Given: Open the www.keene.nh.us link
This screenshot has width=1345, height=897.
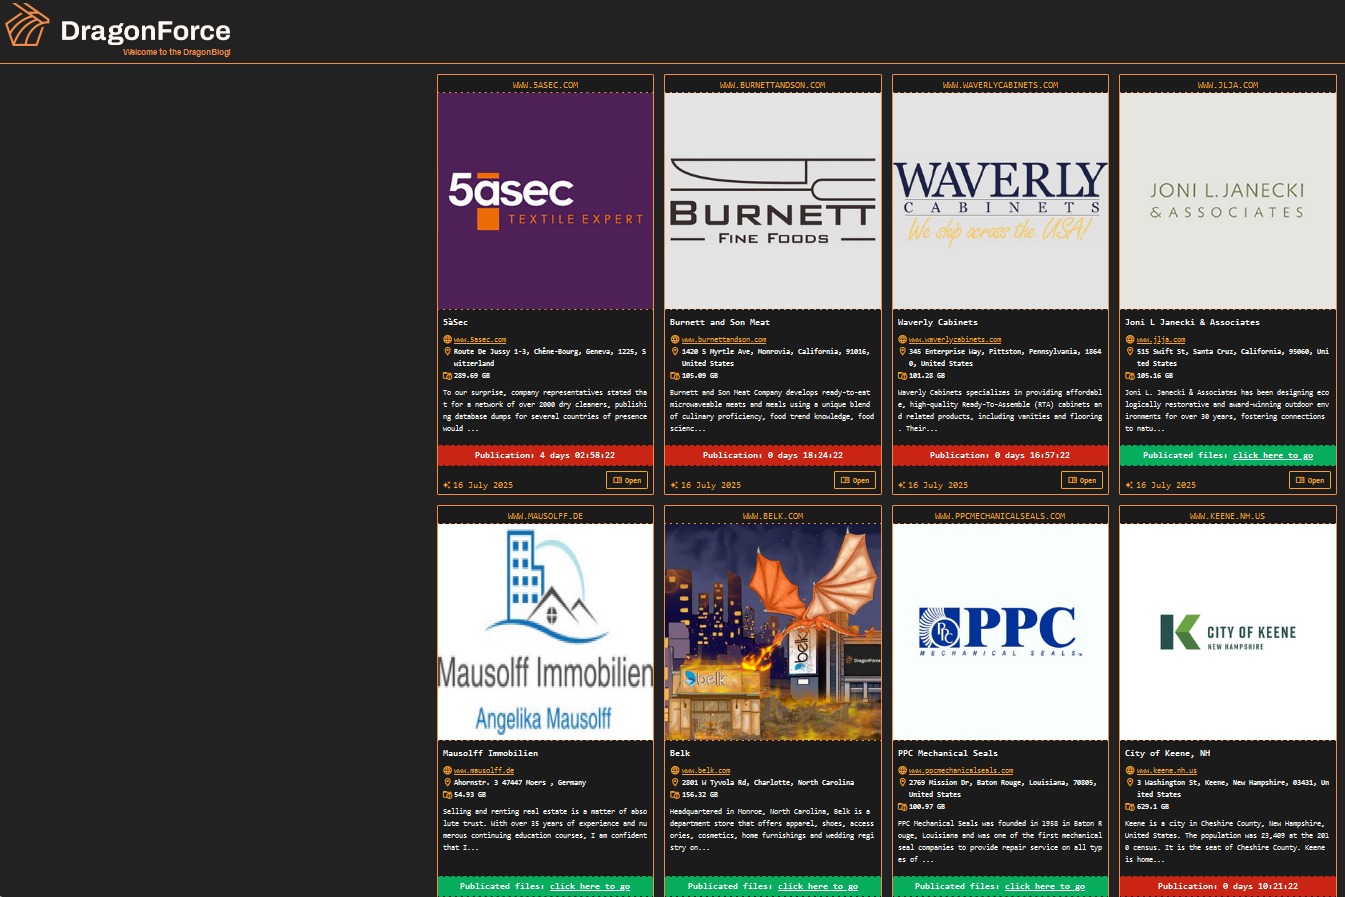Looking at the screenshot, I should 1167,771.
